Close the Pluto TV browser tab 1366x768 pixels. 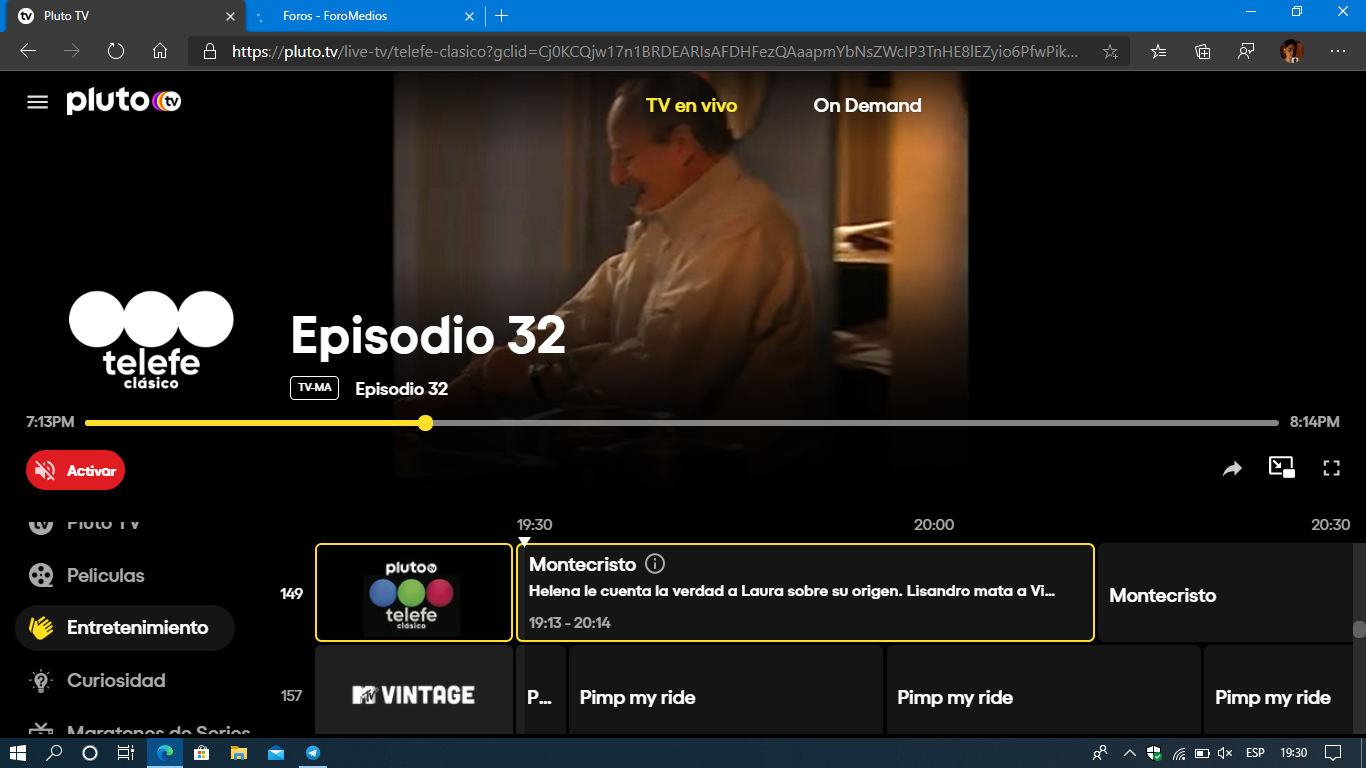coord(230,16)
